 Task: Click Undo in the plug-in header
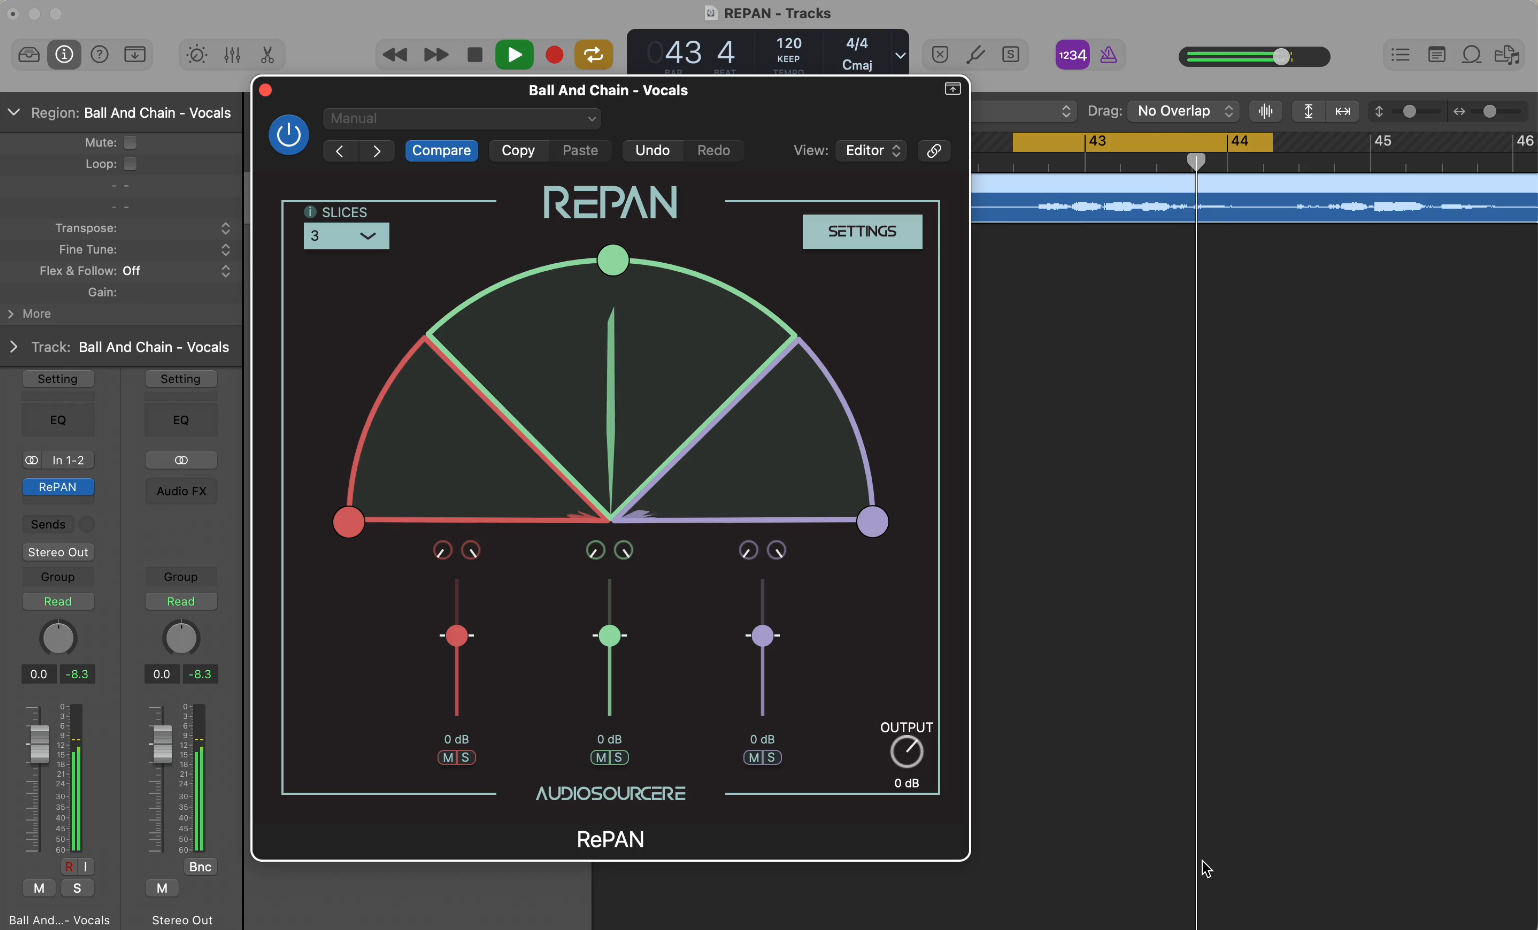tap(652, 151)
